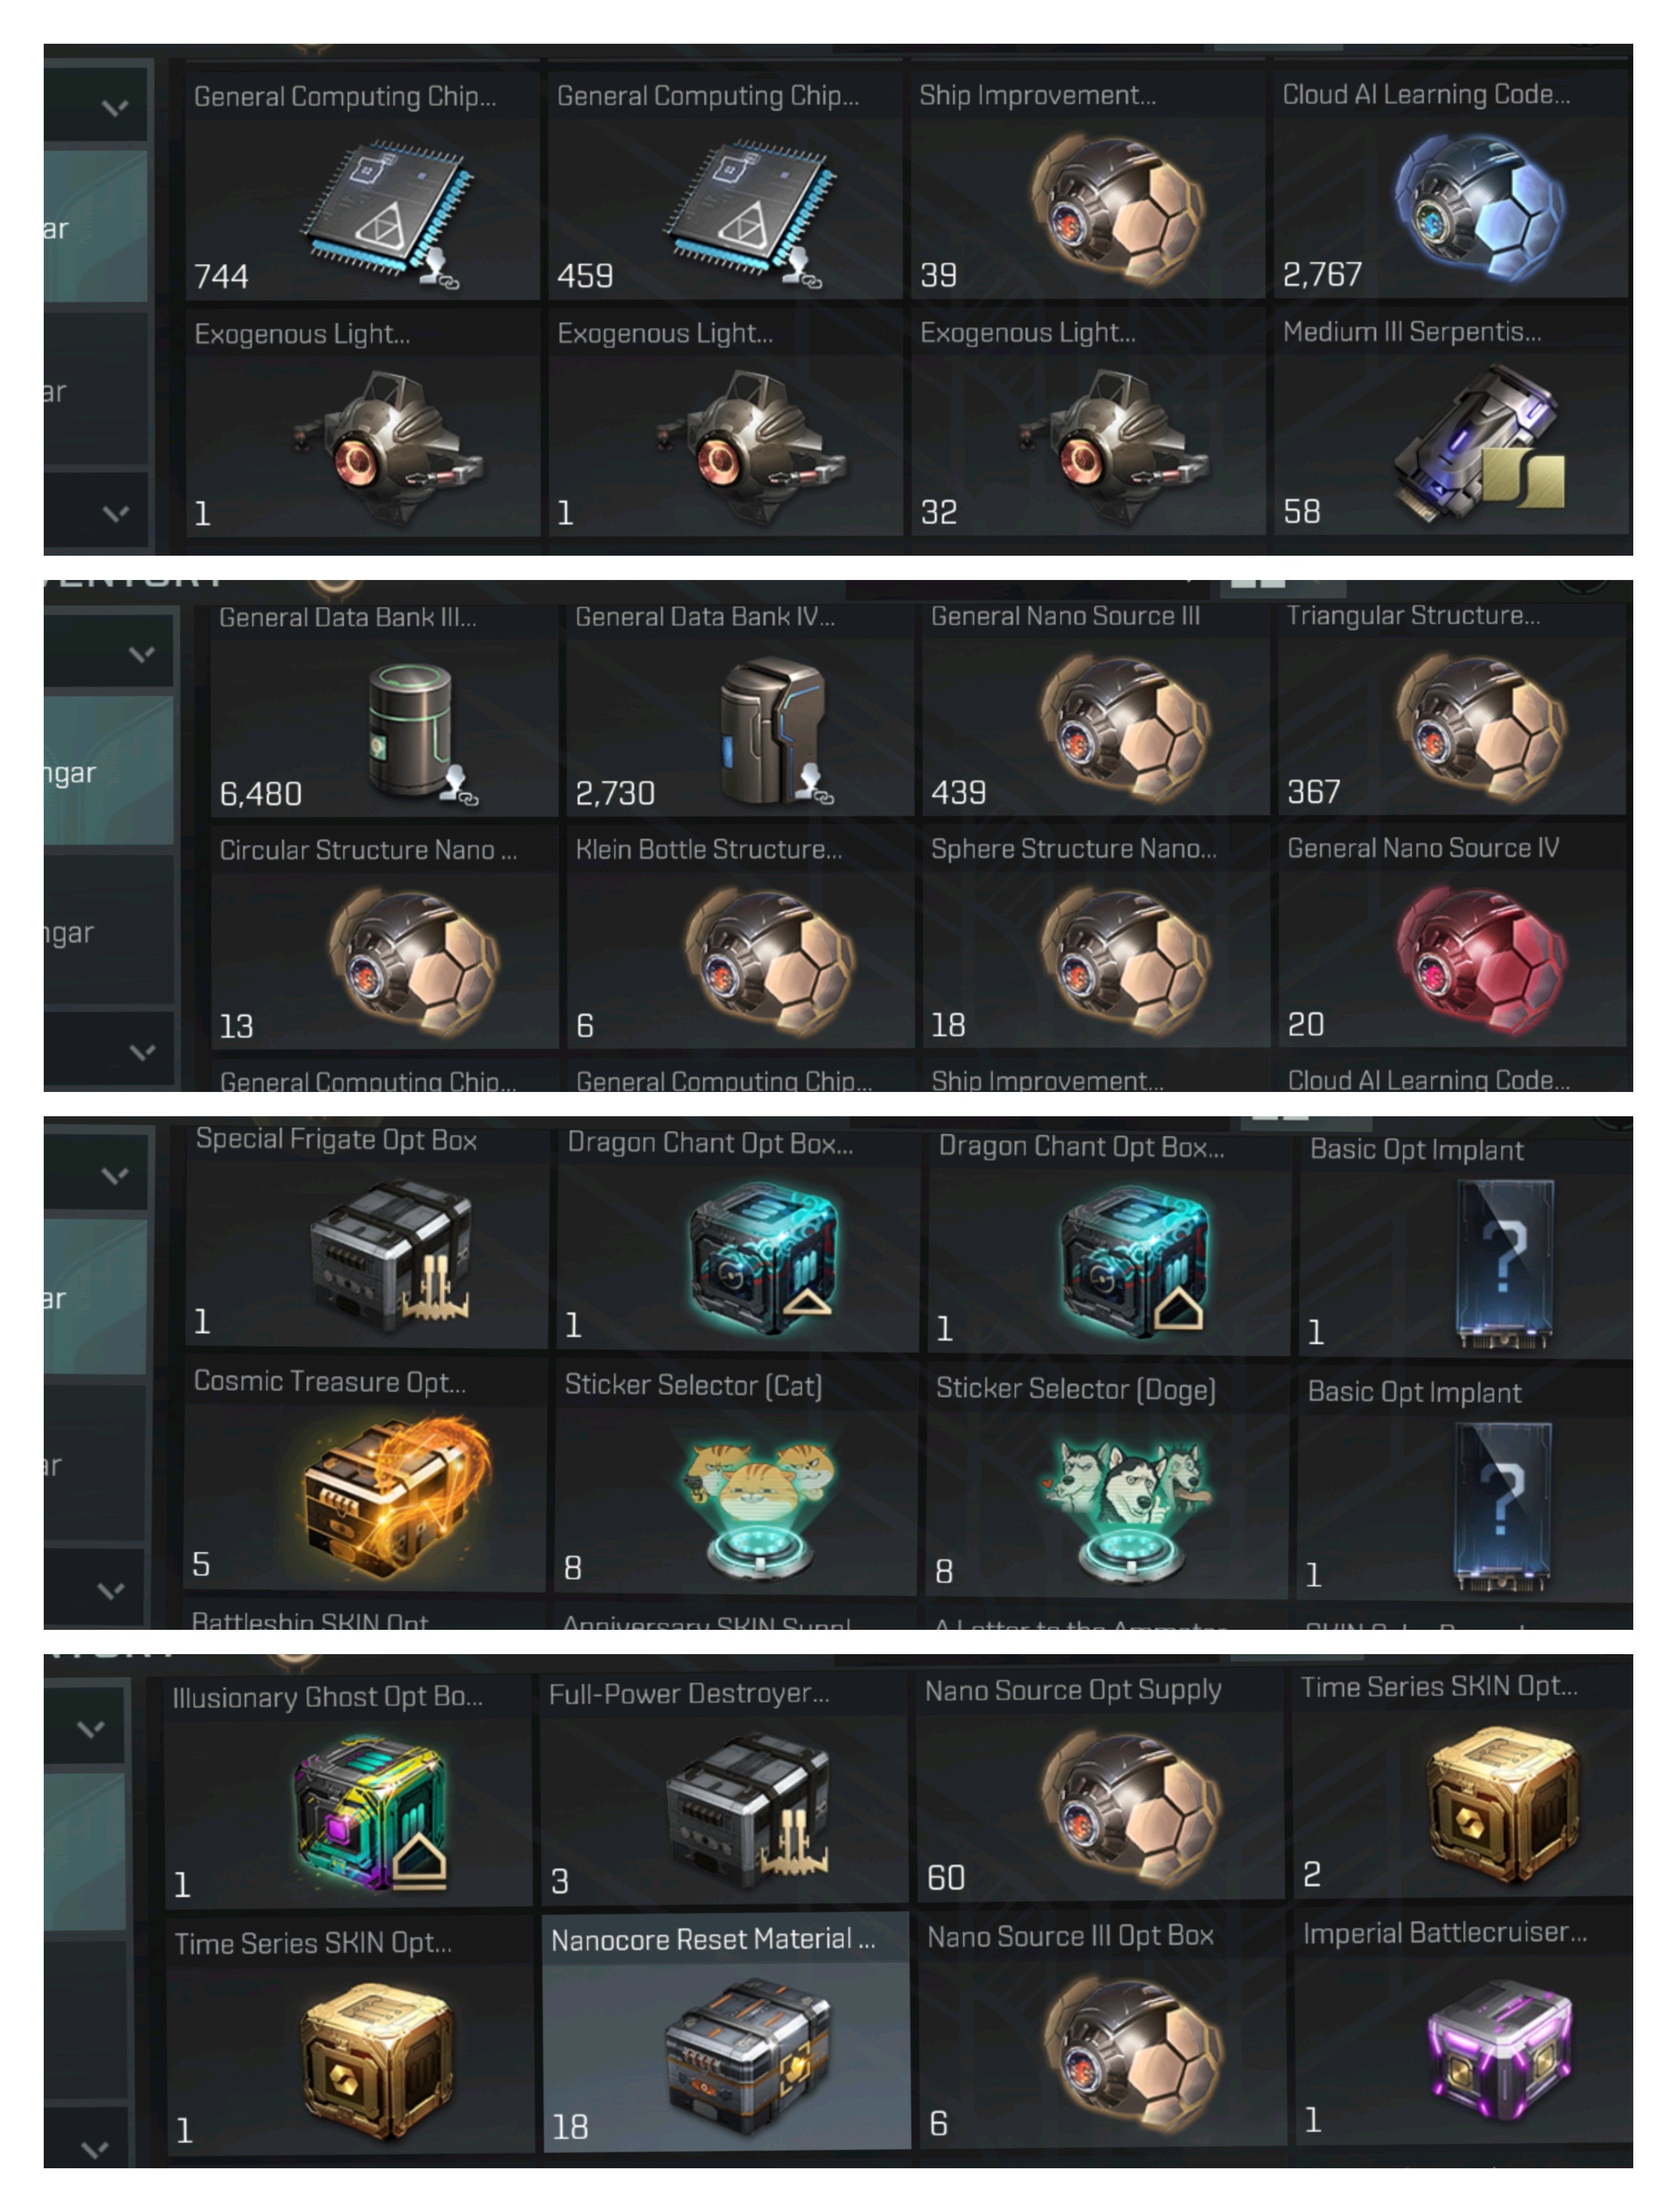Select Nano Source Opt Supply with 60

pyautogui.click(x=1101, y=1786)
